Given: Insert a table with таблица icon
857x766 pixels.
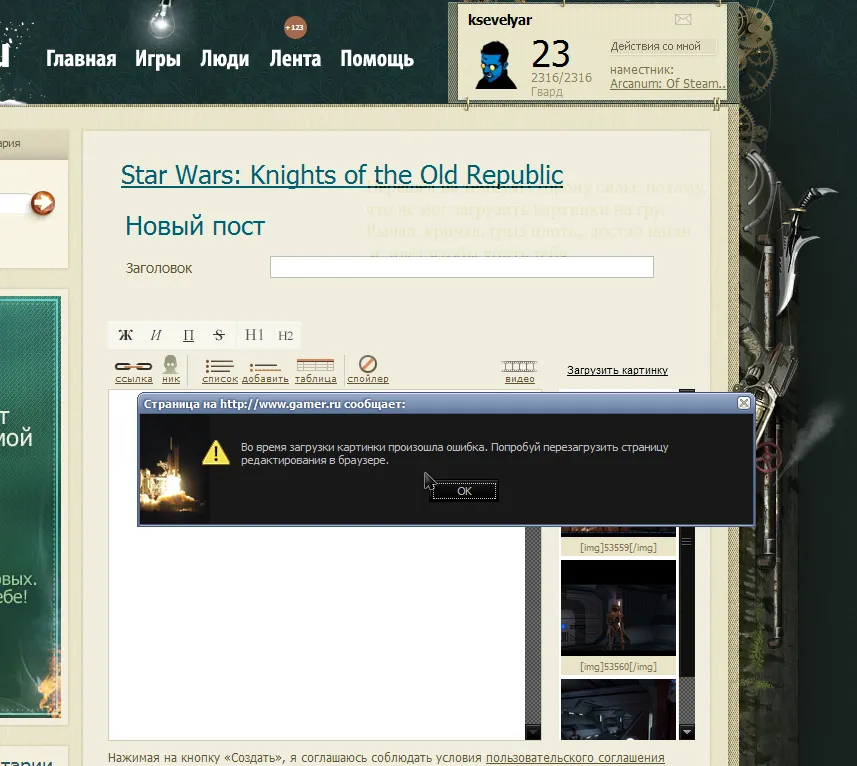Looking at the screenshot, I should pos(315,372).
